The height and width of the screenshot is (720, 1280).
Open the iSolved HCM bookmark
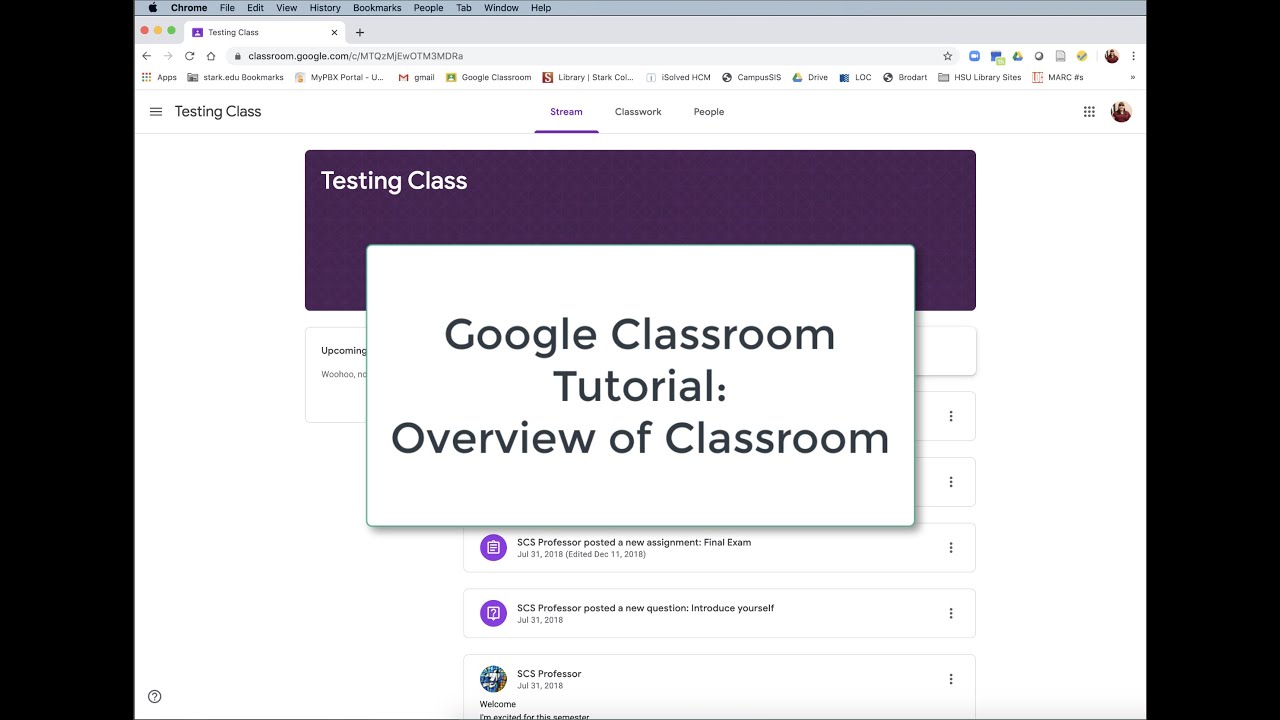[x=679, y=77]
